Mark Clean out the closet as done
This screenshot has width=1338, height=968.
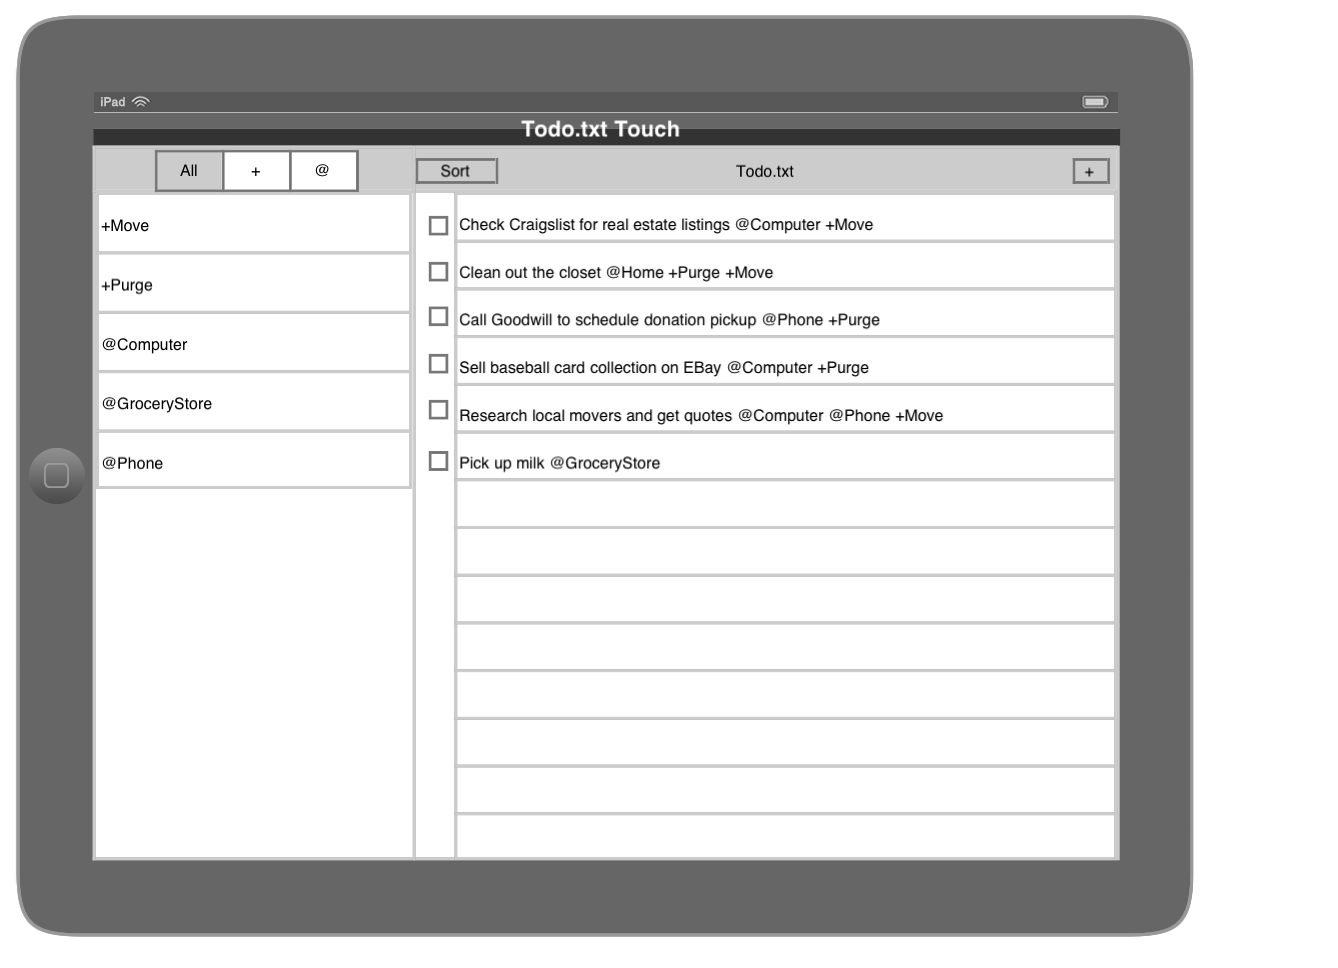pos(438,272)
